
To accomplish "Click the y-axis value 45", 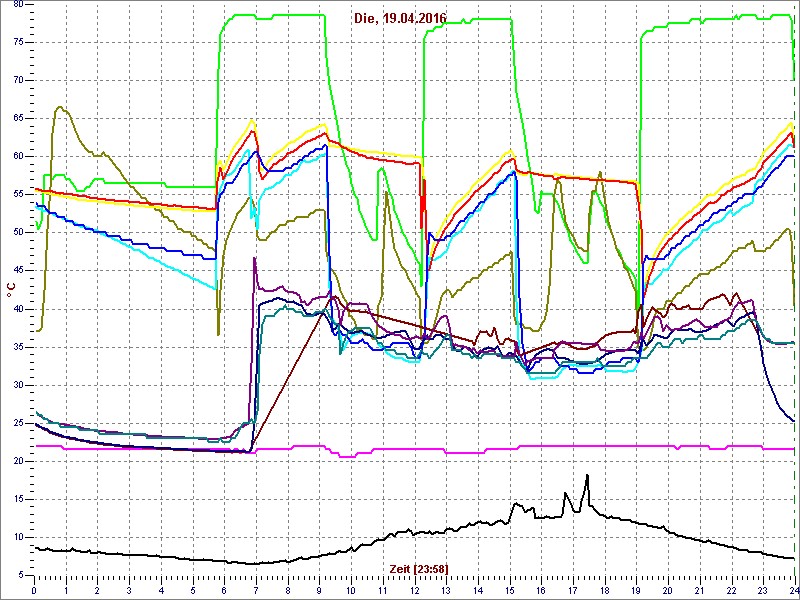I will point(18,271).
